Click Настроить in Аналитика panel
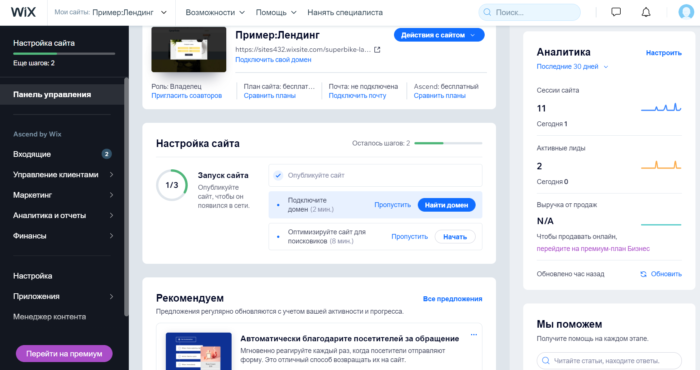 pos(663,53)
